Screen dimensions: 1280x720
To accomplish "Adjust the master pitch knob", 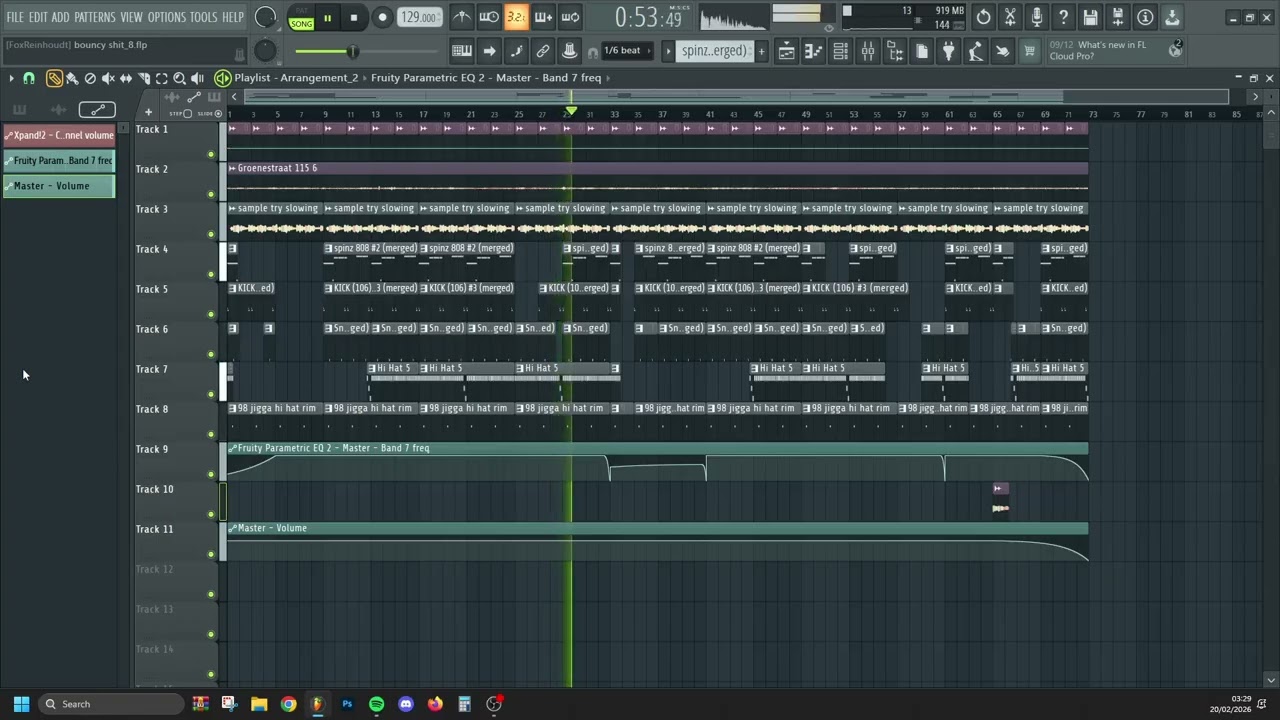I will pyautogui.click(x=265, y=51).
